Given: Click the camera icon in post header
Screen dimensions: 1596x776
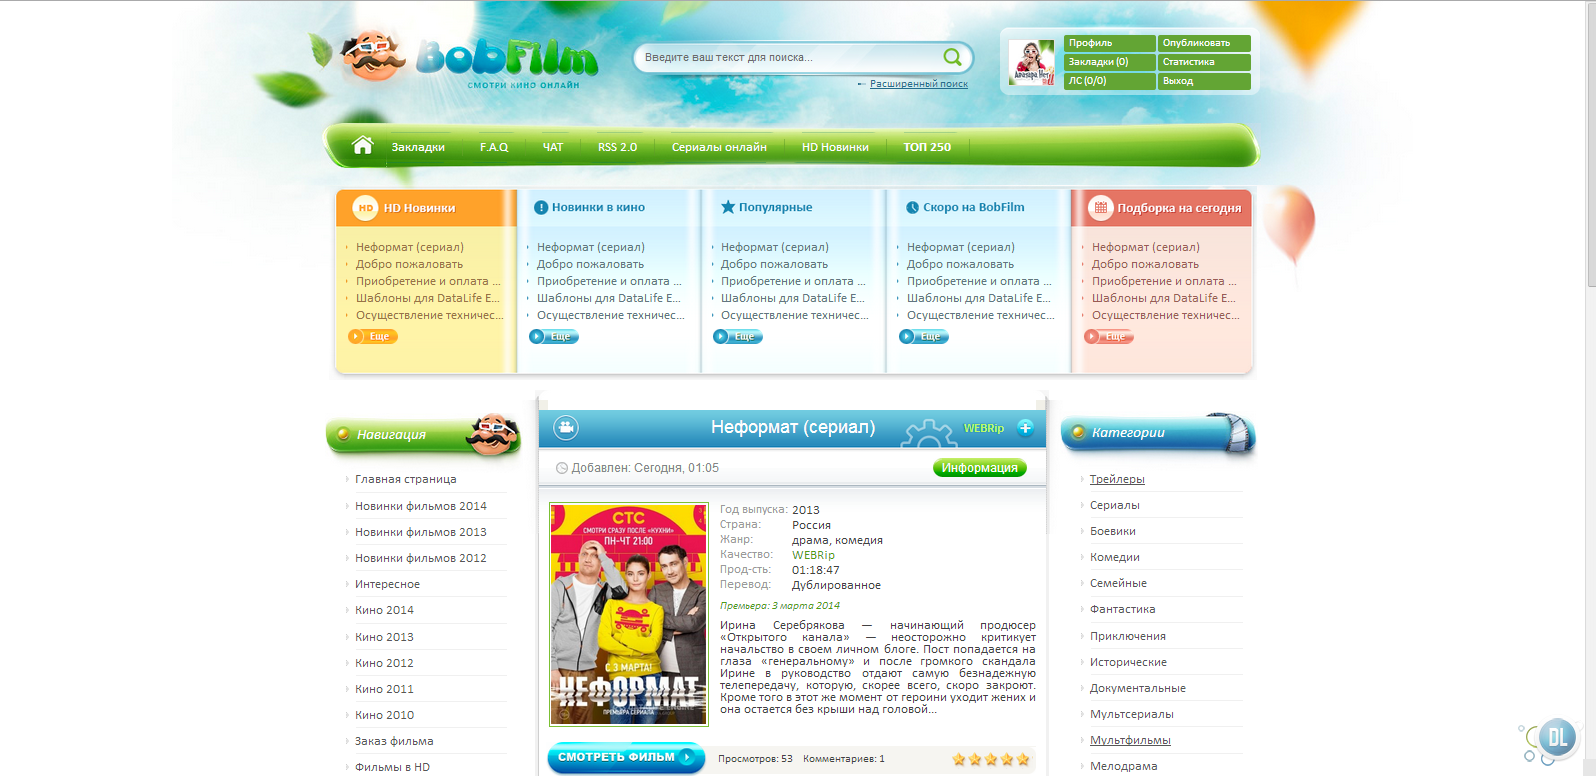Looking at the screenshot, I should (566, 428).
